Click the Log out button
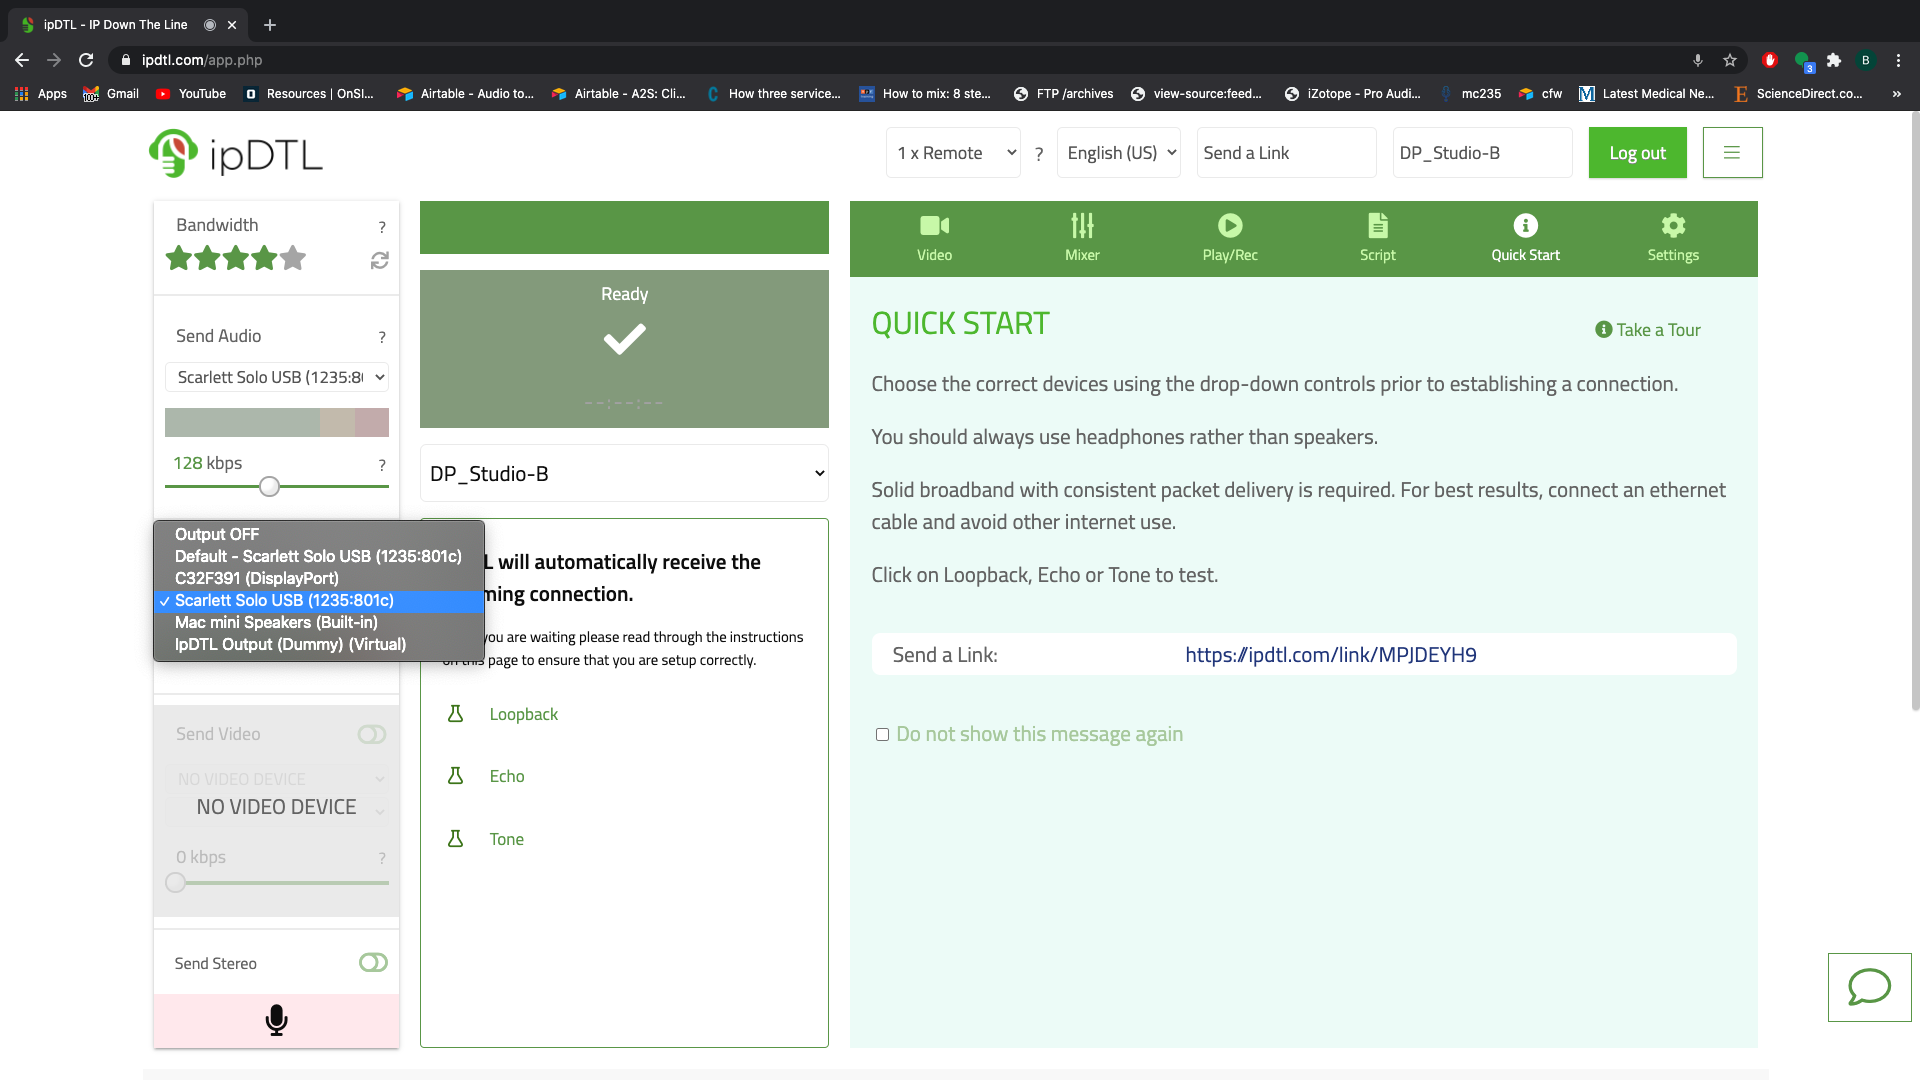Image resolution: width=1920 pixels, height=1080 pixels. 1637,153
